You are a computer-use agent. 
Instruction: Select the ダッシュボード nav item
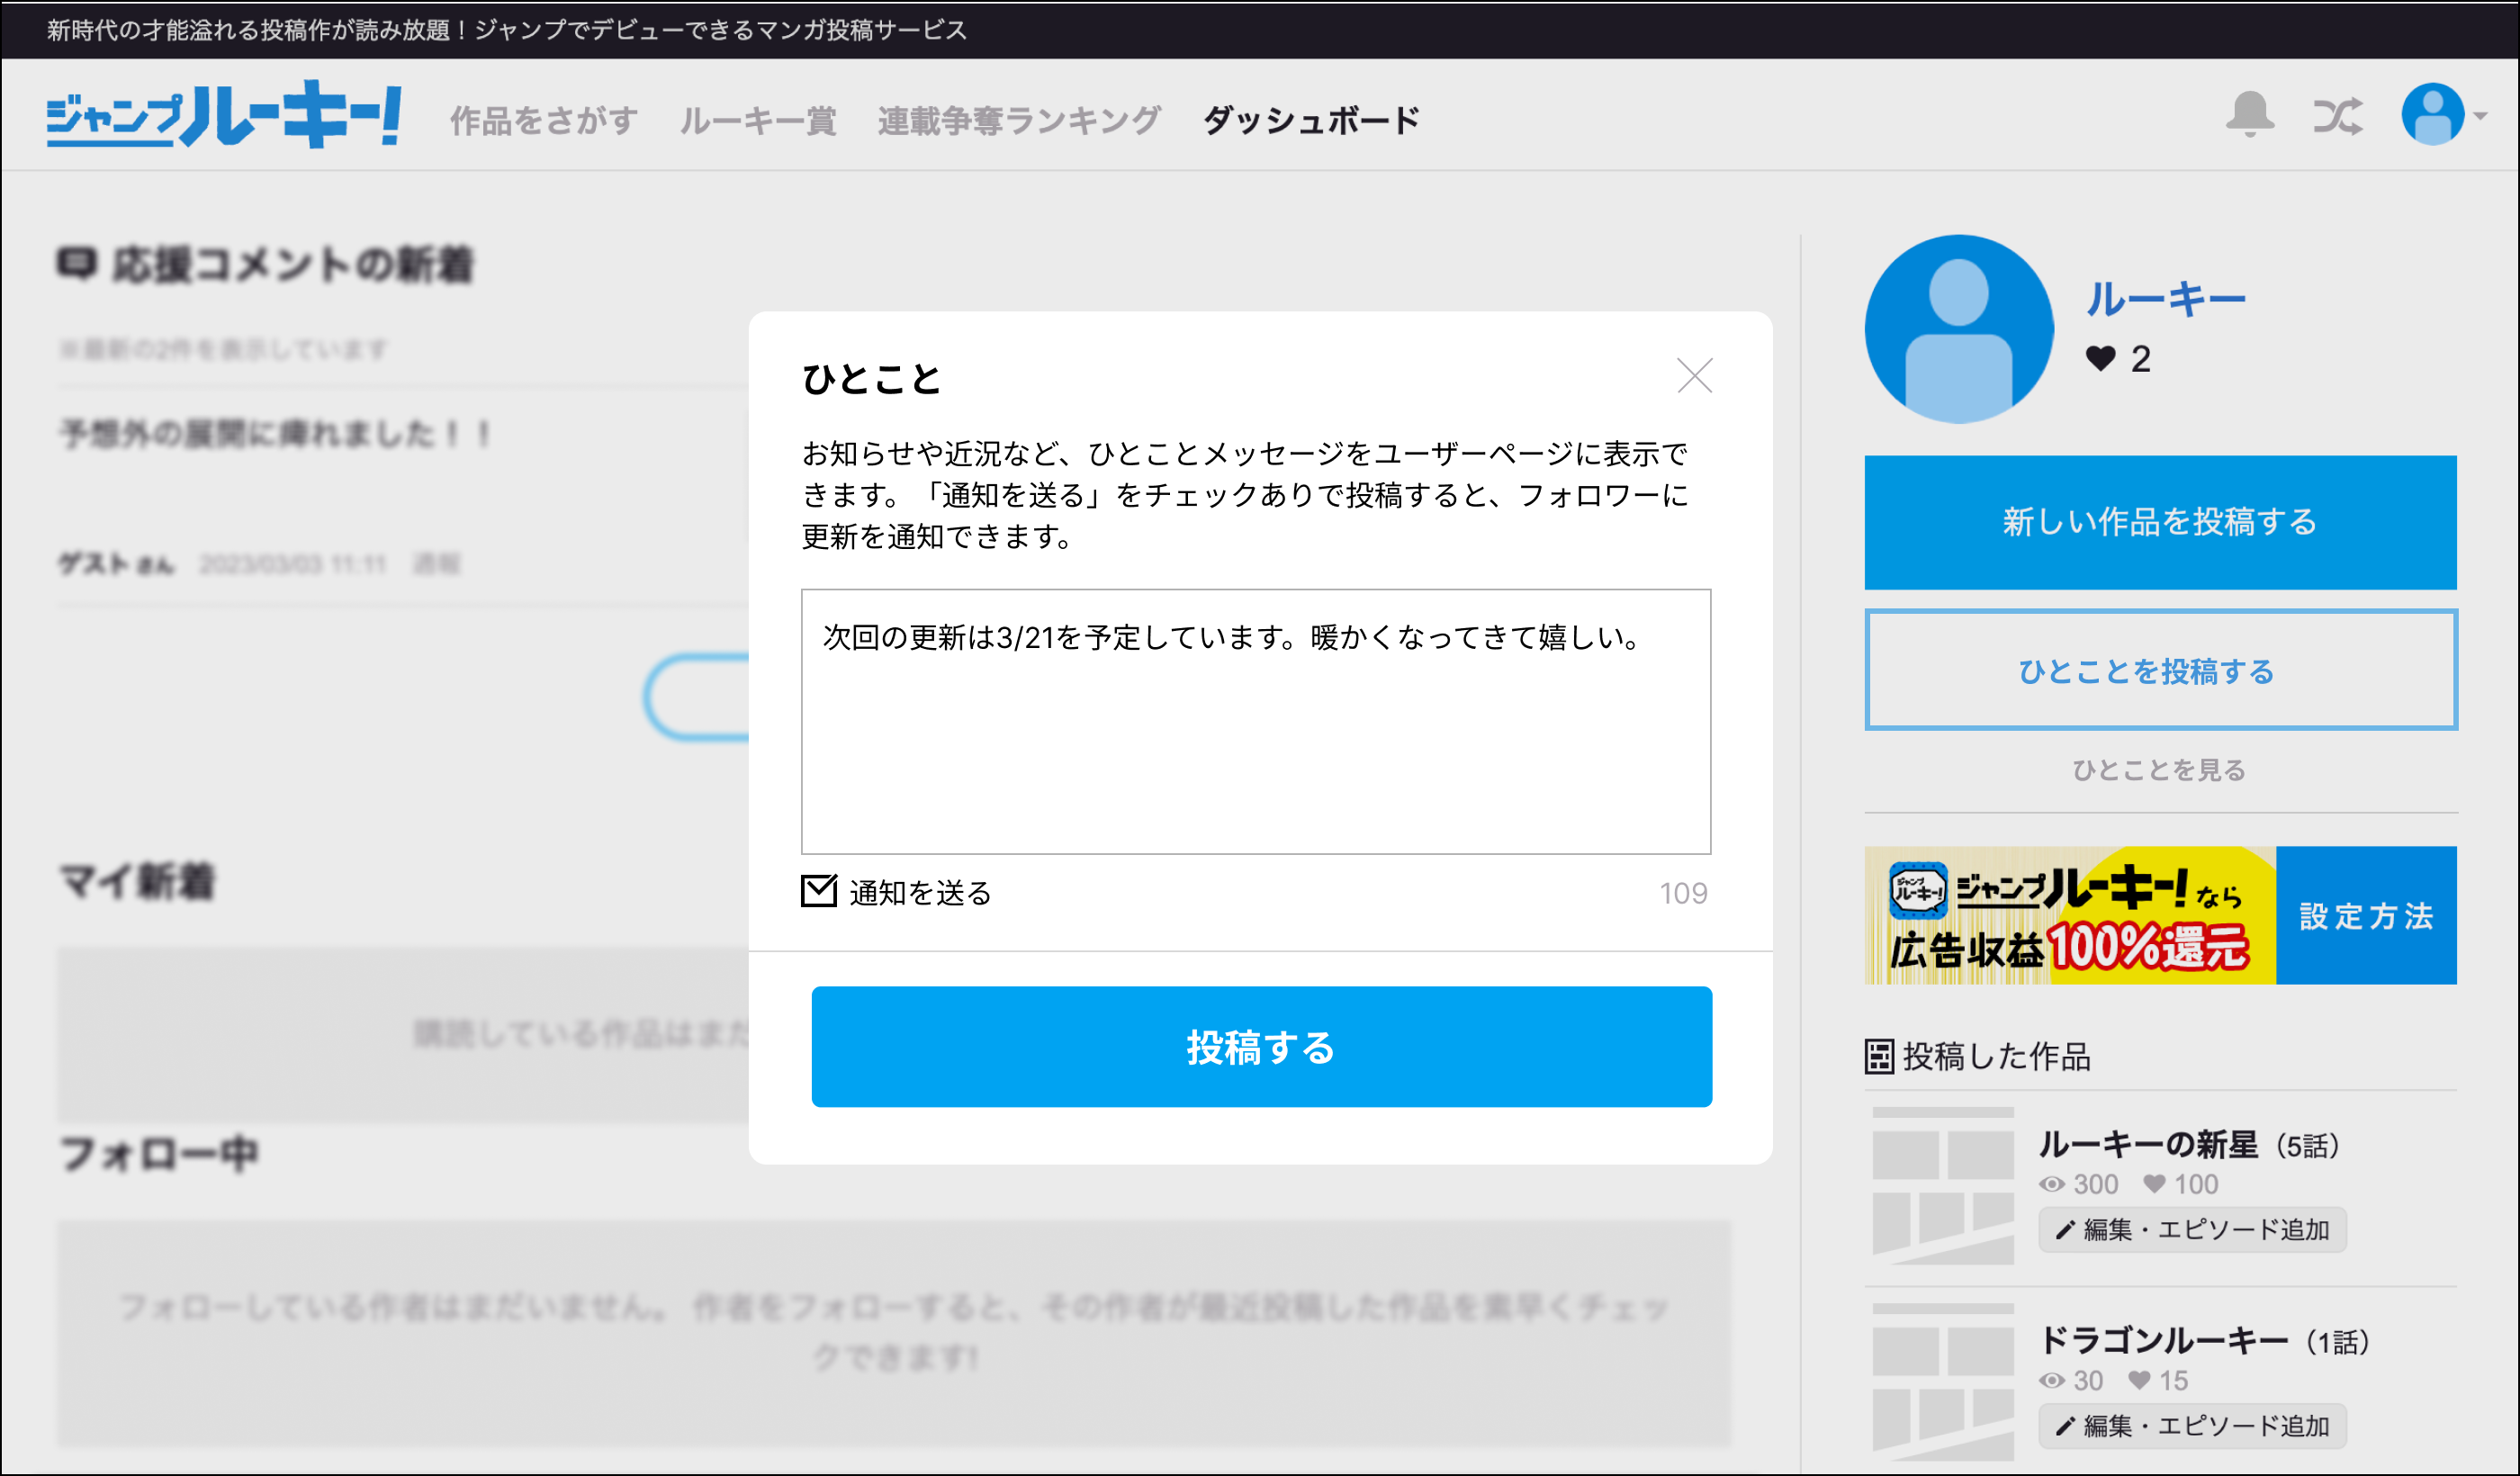1311,121
